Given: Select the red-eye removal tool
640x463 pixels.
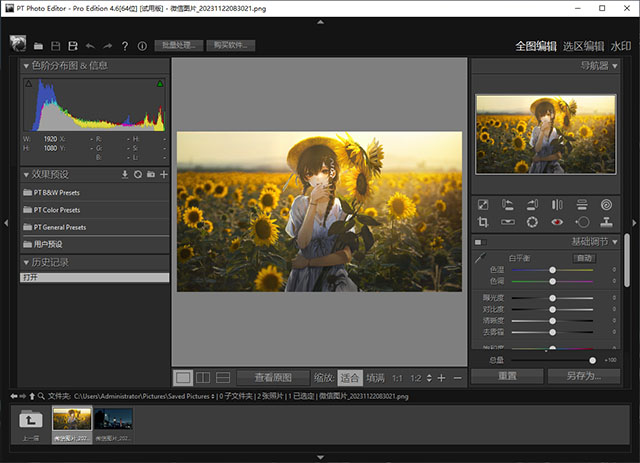Looking at the screenshot, I should (x=557, y=222).
